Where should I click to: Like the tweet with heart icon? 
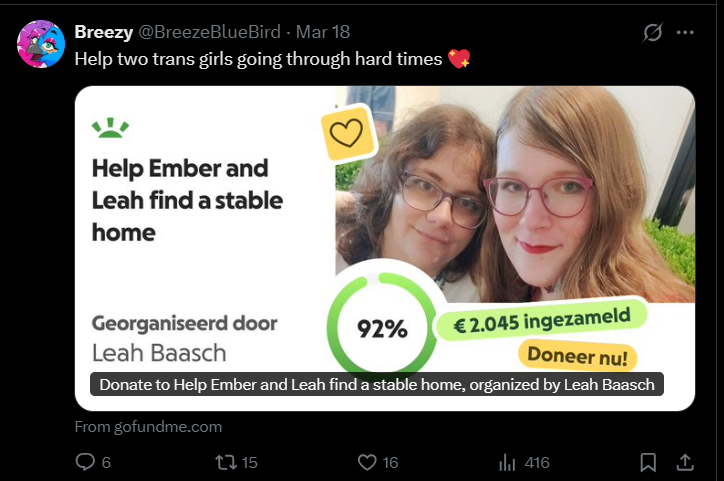pyautogui.click(x=367, y=462)
